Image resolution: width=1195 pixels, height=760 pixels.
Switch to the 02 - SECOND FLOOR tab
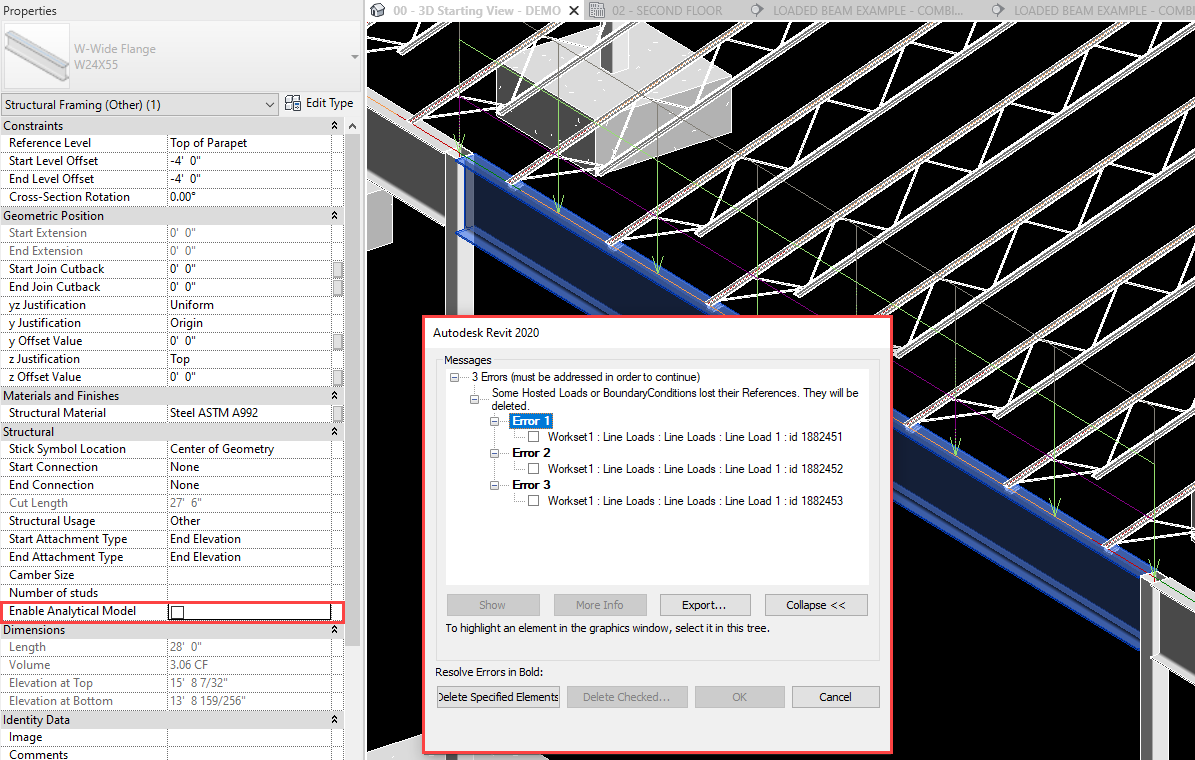(668, 11)
